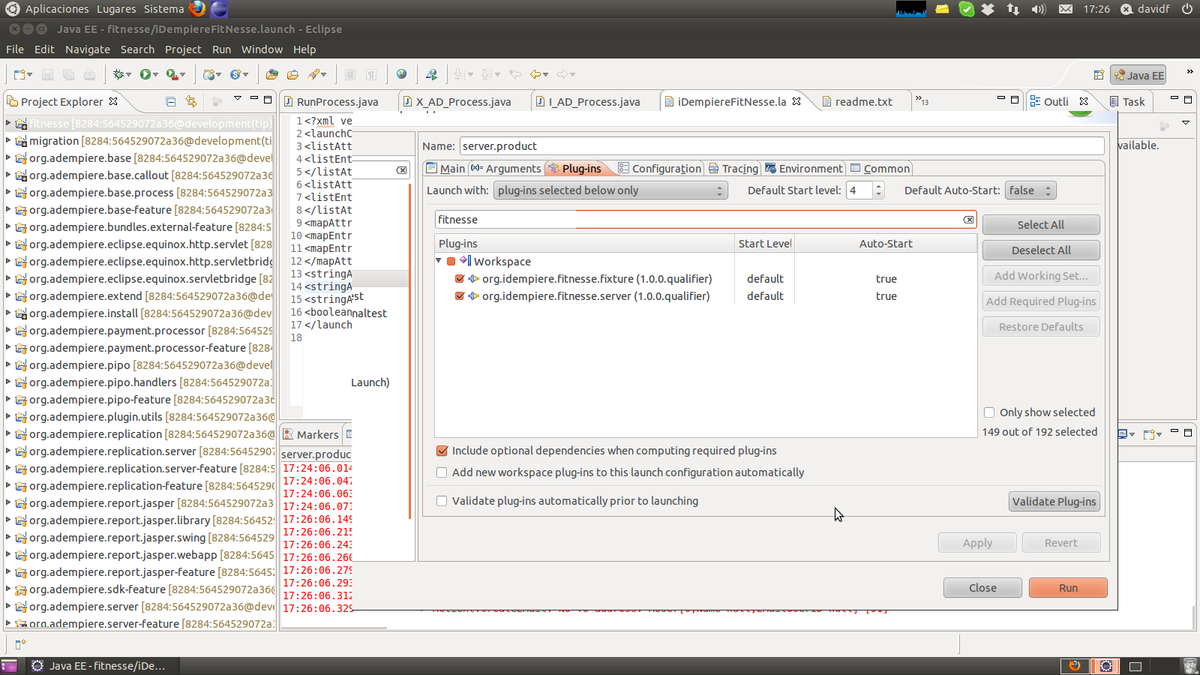Switch to the Arguments tab
1200x675 pixels.
[x=506, y=169]
